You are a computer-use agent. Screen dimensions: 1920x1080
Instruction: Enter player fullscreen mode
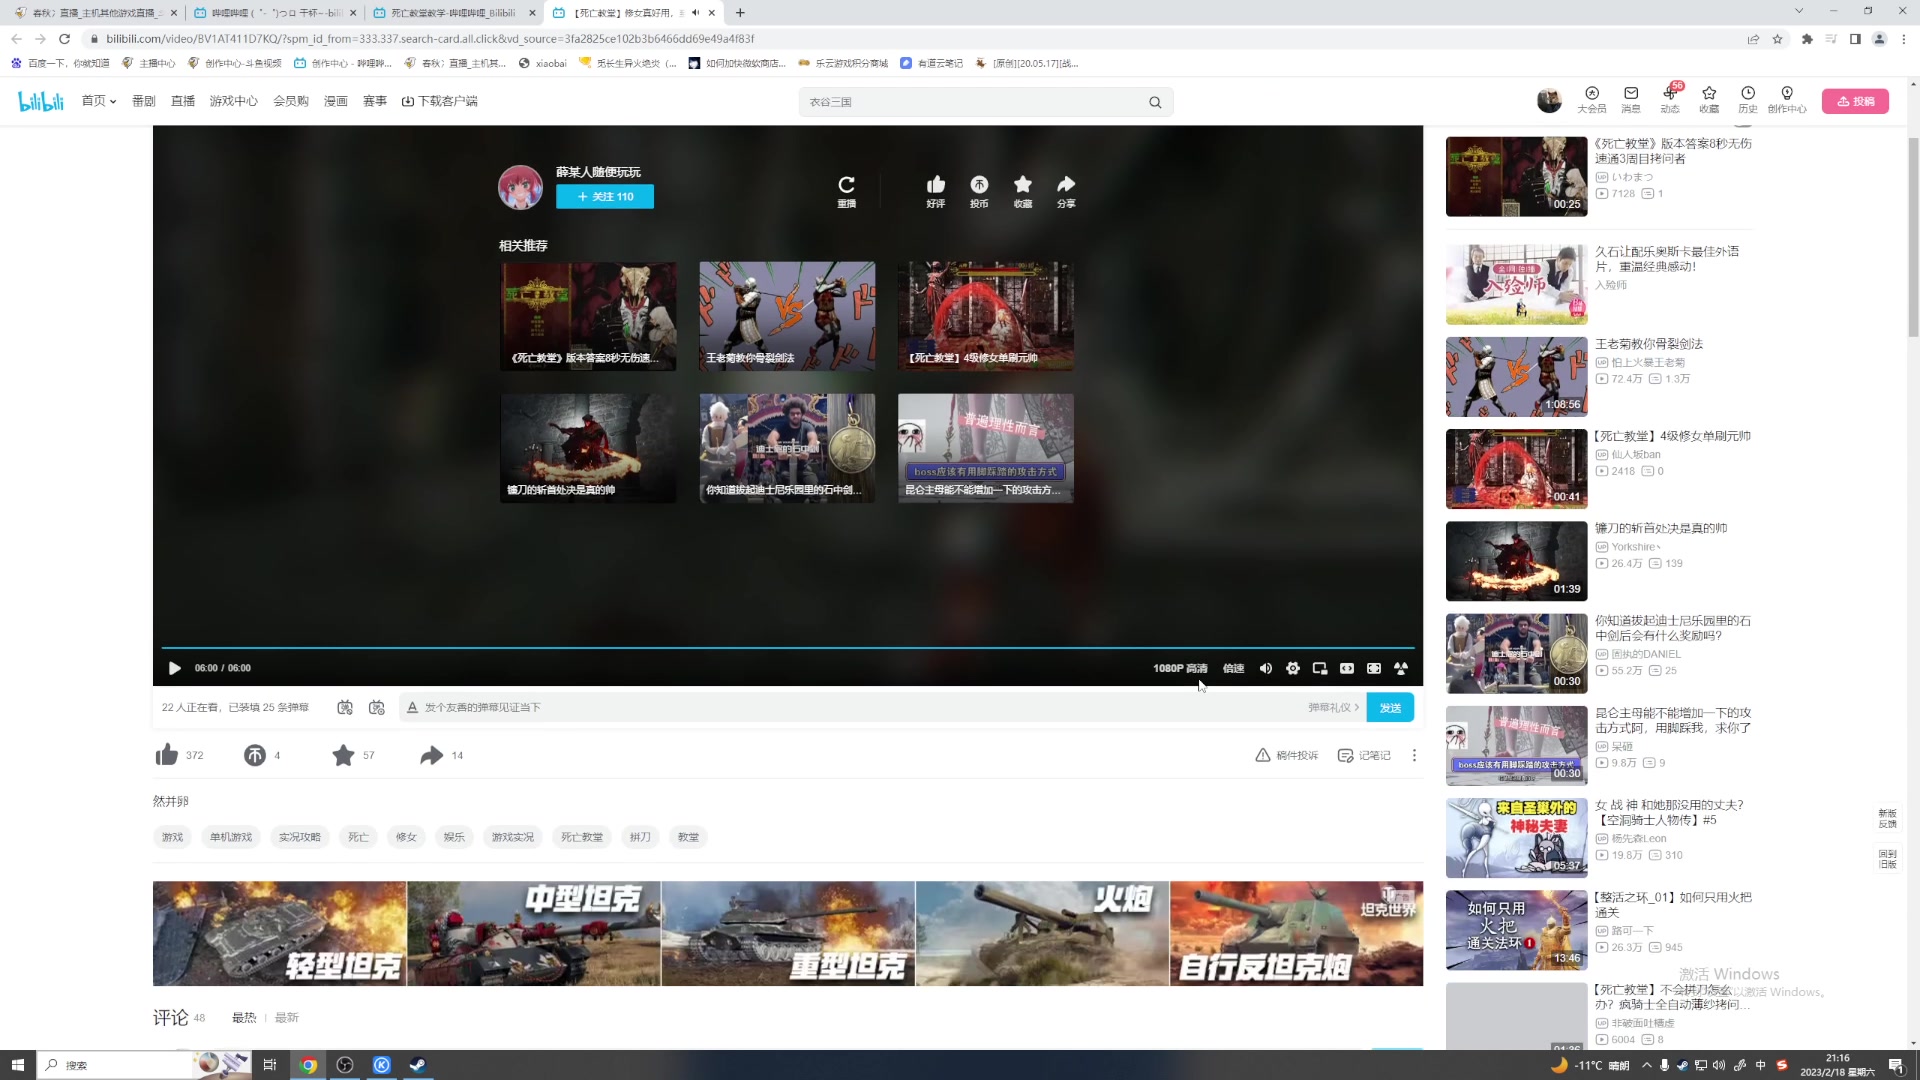[x=1374, y=668]
